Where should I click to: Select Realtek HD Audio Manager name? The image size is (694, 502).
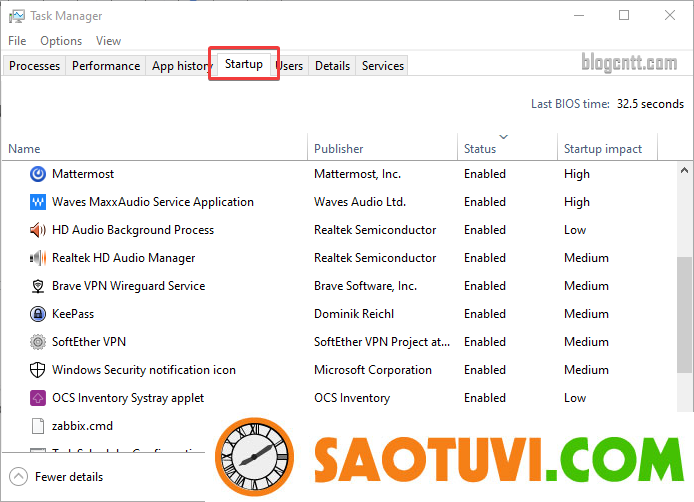pos(123,258)
